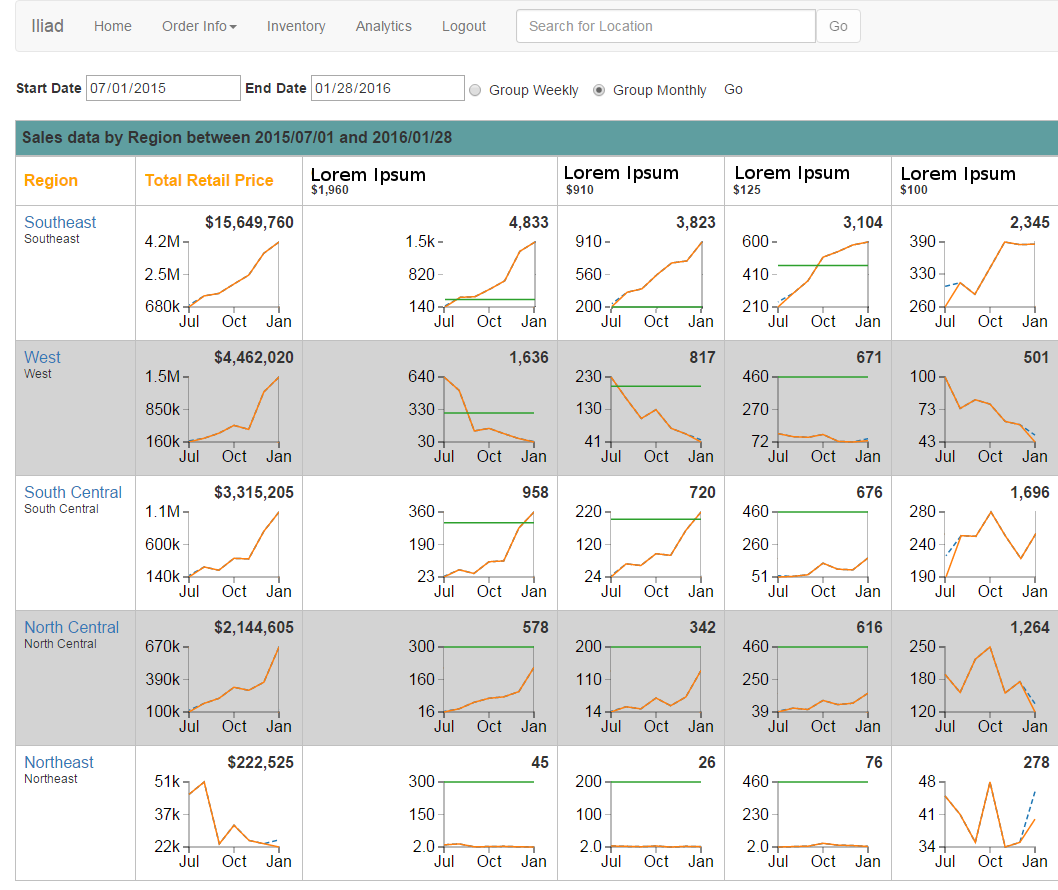Click Go next to Group Monthly
Image resolution: width=1058 pixels, height=890 pixels.
[733, 90]
